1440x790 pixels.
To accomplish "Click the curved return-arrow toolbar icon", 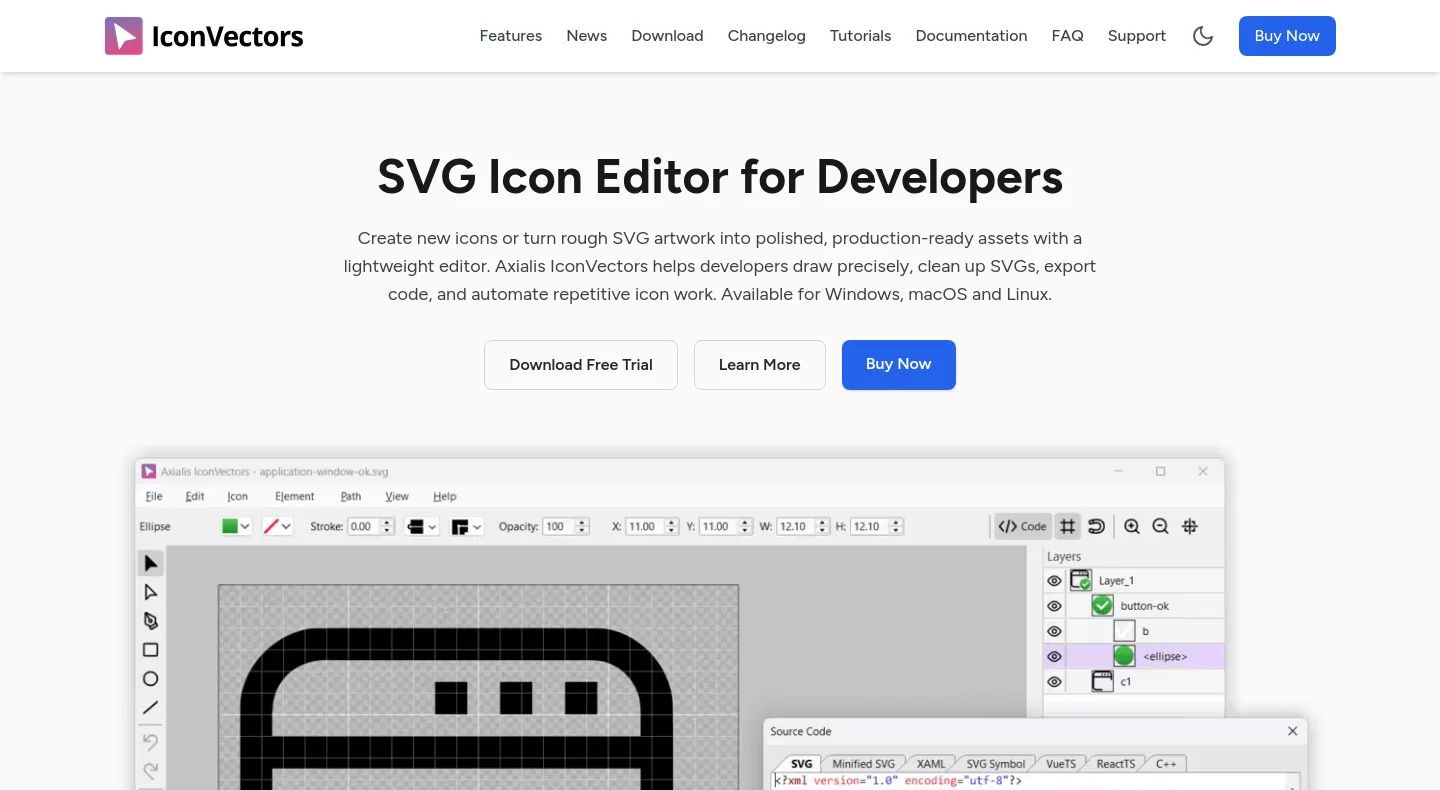I will pos(1097,527).
